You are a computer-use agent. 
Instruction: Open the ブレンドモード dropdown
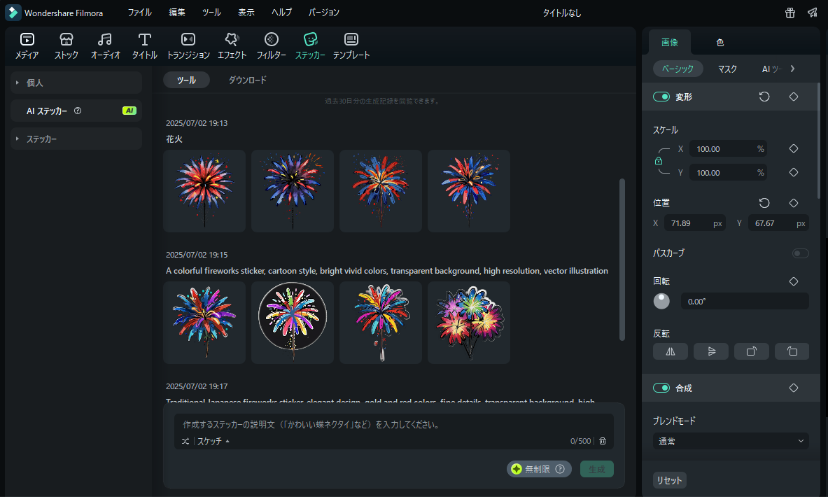[731, 441]
